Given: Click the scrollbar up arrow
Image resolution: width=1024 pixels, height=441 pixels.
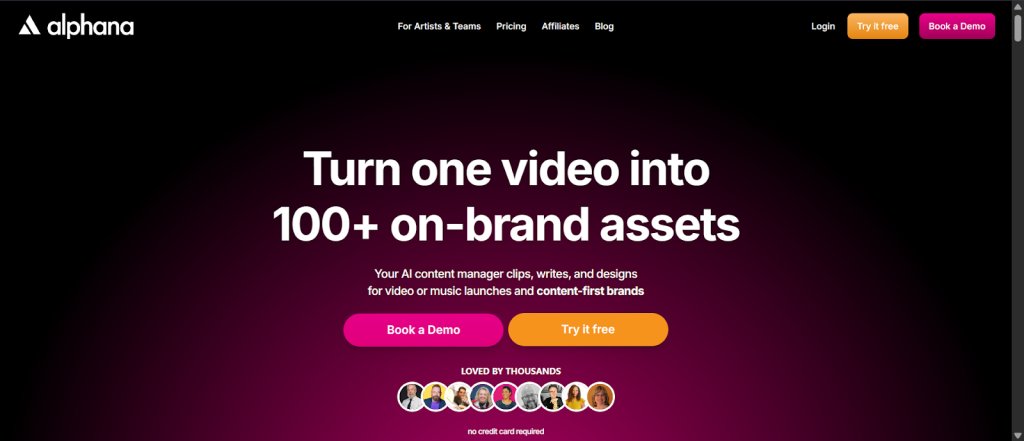Looking at the screenshot, I should (1017, 6).
